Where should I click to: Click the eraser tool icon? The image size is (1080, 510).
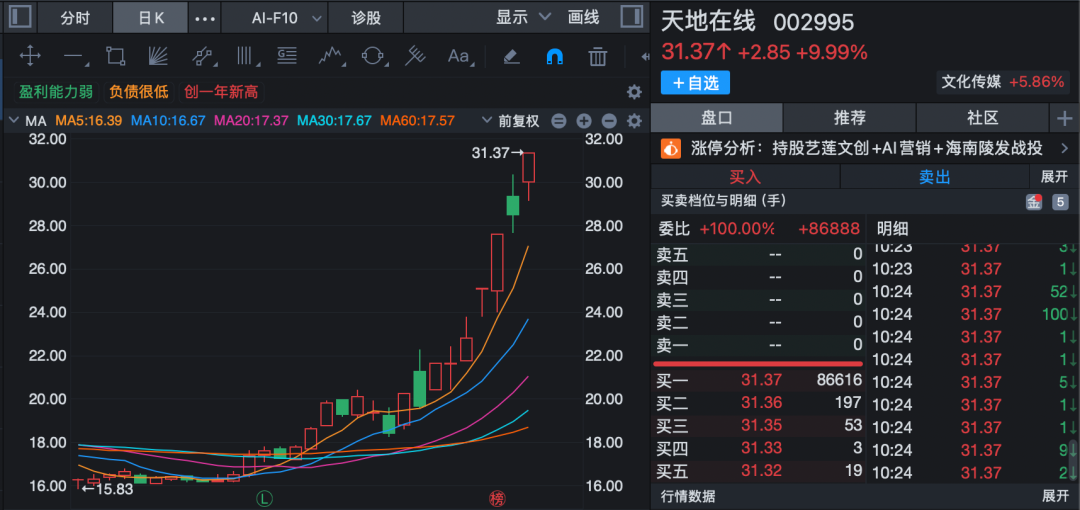tap(510, 56)
